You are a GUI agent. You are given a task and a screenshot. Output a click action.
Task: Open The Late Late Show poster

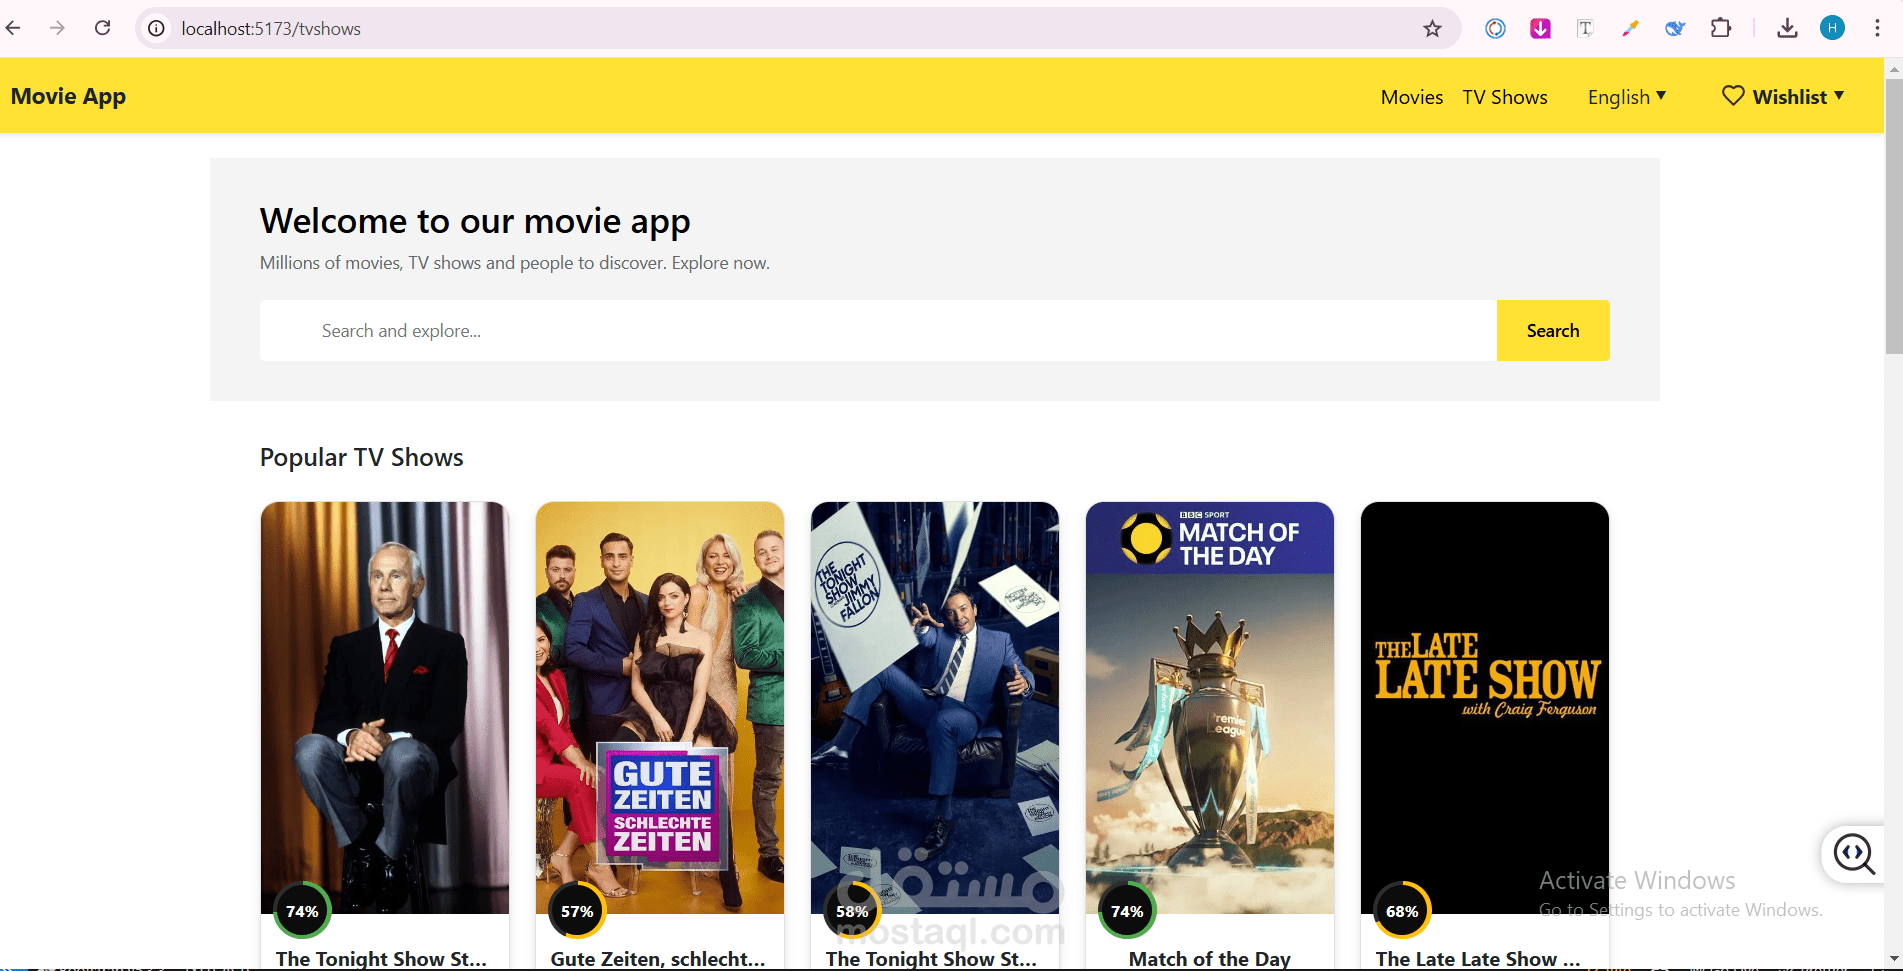pos(1485,707)
